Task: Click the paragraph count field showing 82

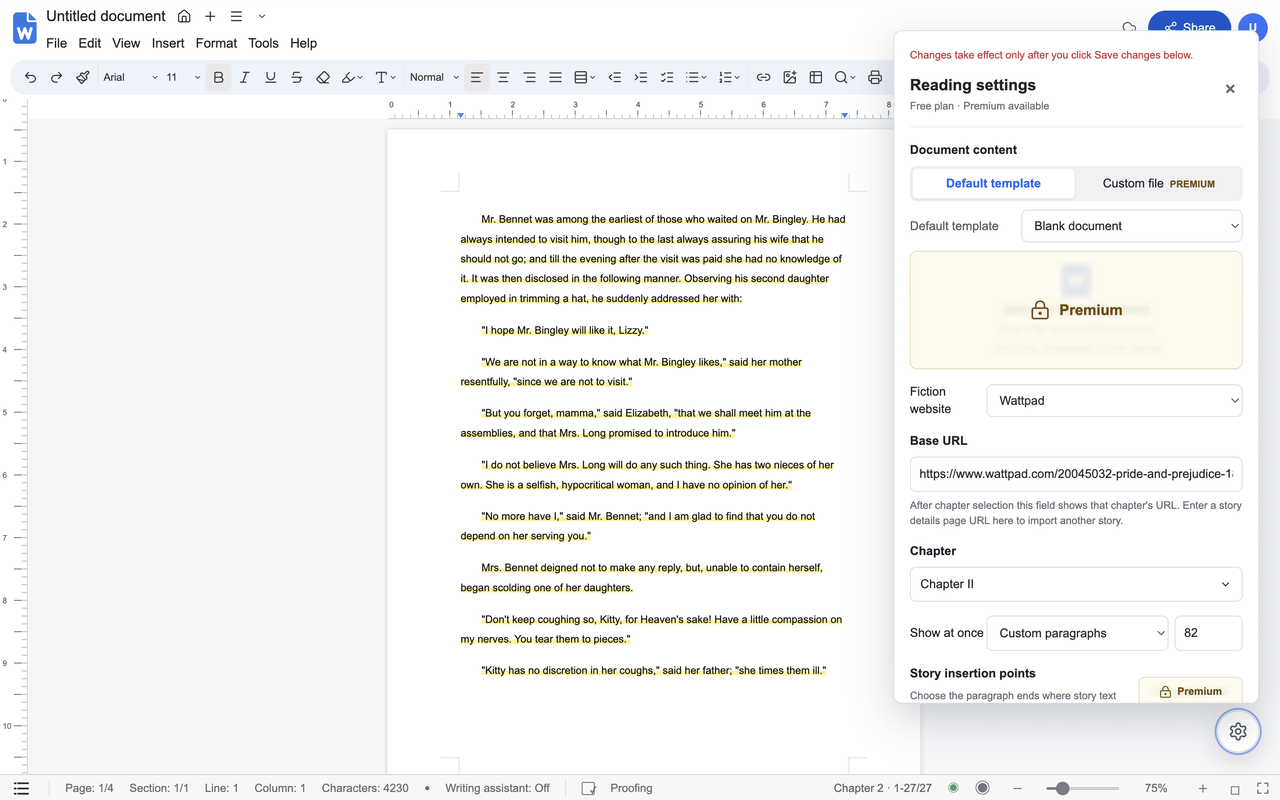Action: tap(1208, 633)
